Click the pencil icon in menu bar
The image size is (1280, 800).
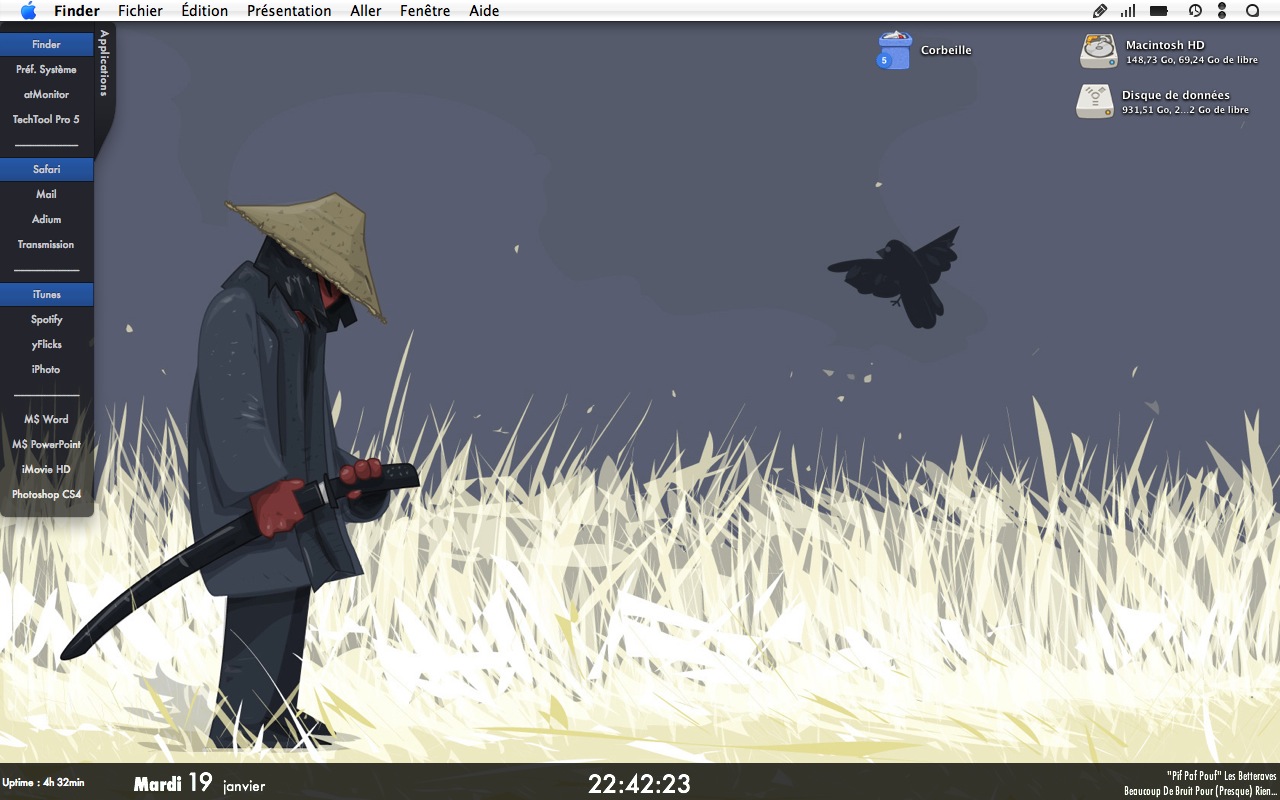[1100, 11]
